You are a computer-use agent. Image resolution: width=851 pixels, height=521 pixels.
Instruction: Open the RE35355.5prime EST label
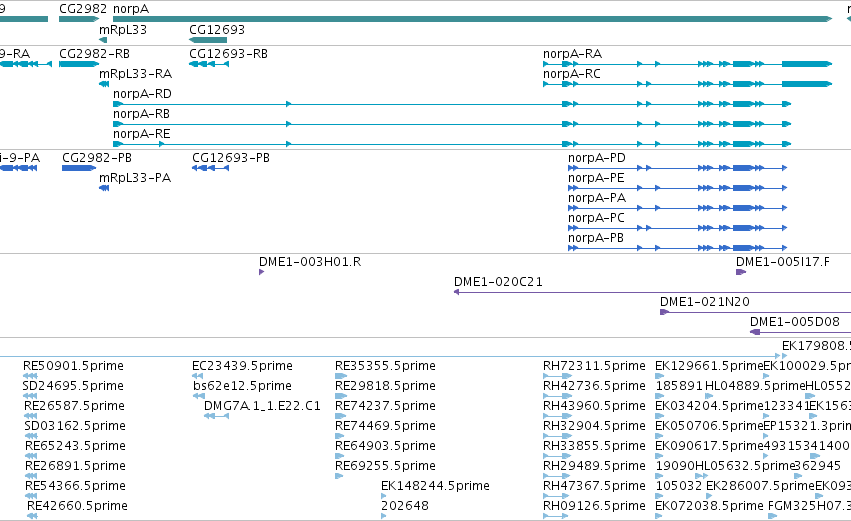pos(385,366)
